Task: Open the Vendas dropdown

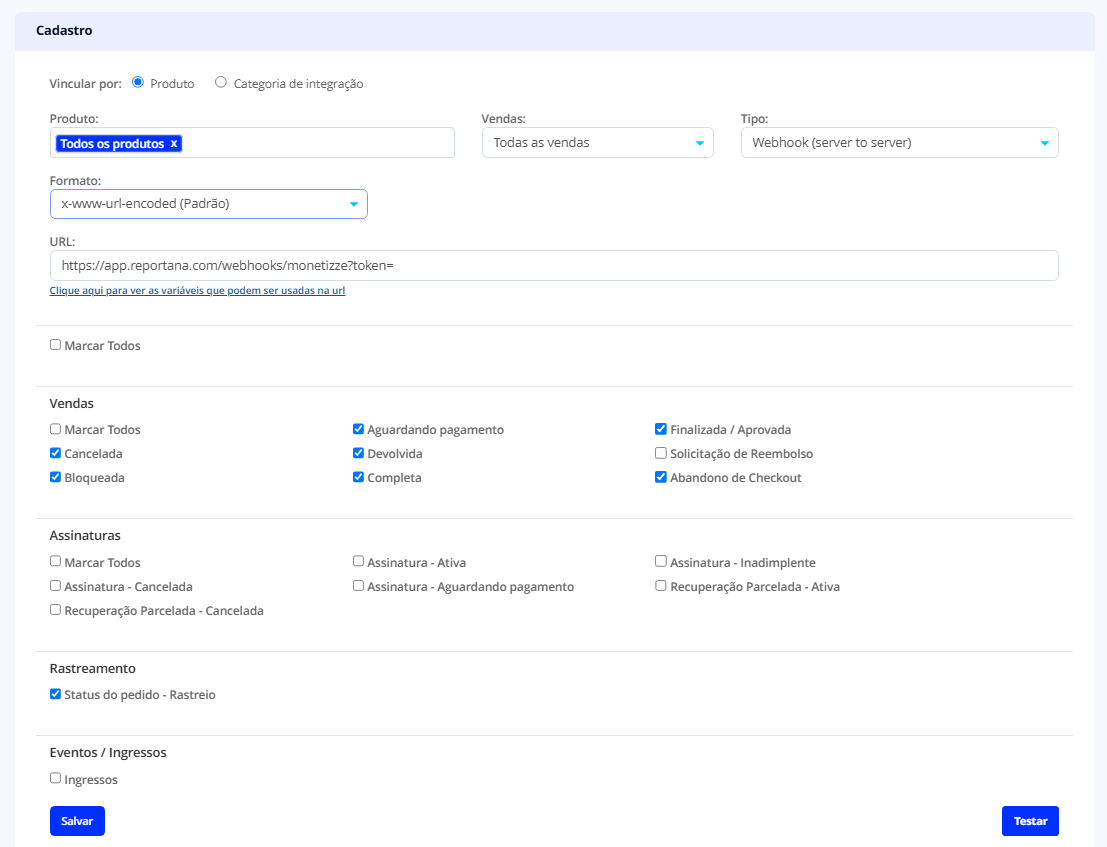Action: pos(597,143)
